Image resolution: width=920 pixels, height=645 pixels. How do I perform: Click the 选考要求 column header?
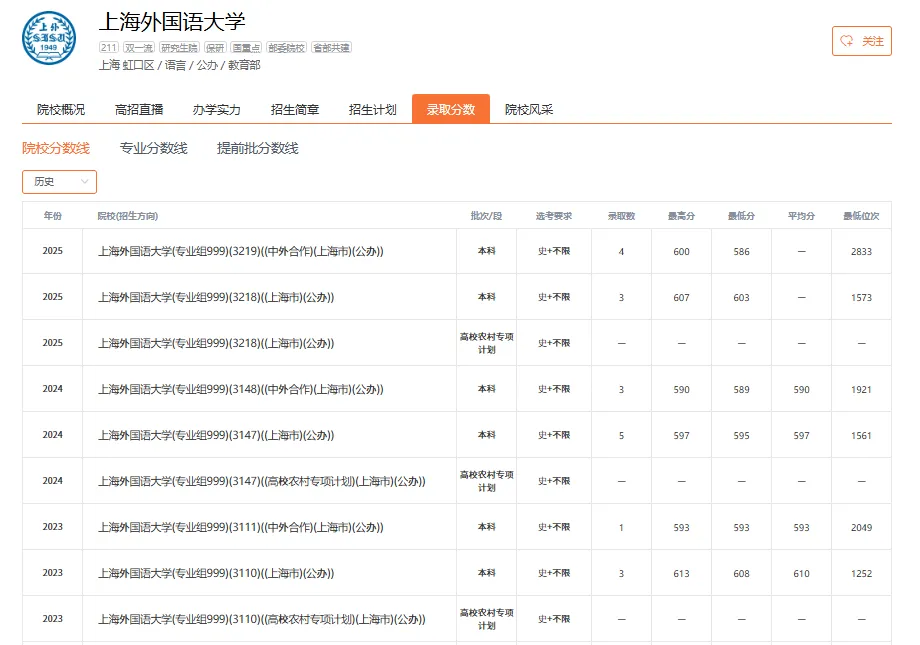point(554,216)
